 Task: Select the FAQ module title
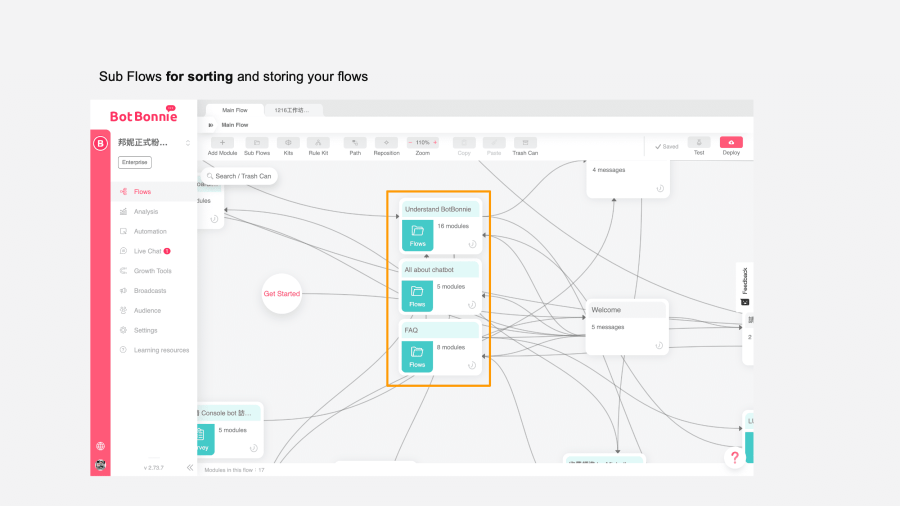point(411,330)
